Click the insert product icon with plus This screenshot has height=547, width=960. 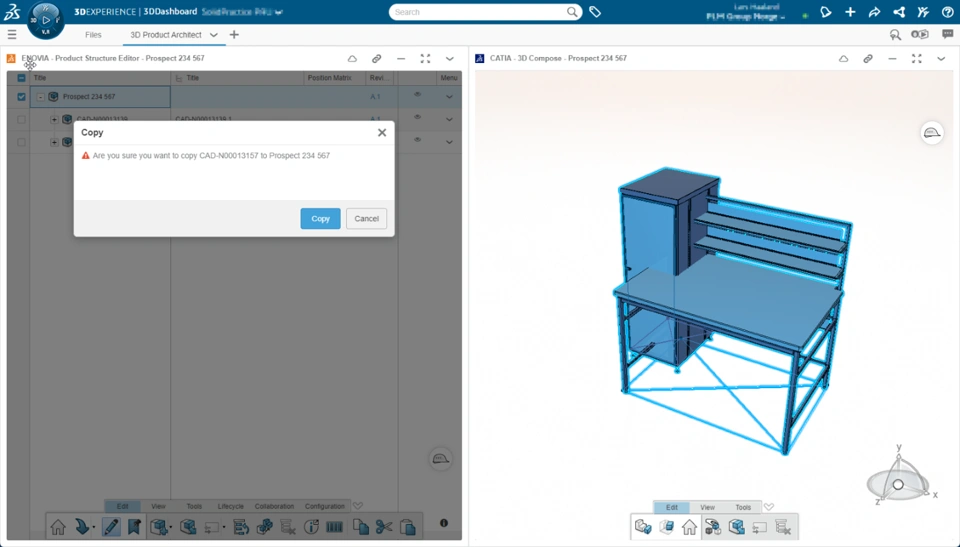160,527
